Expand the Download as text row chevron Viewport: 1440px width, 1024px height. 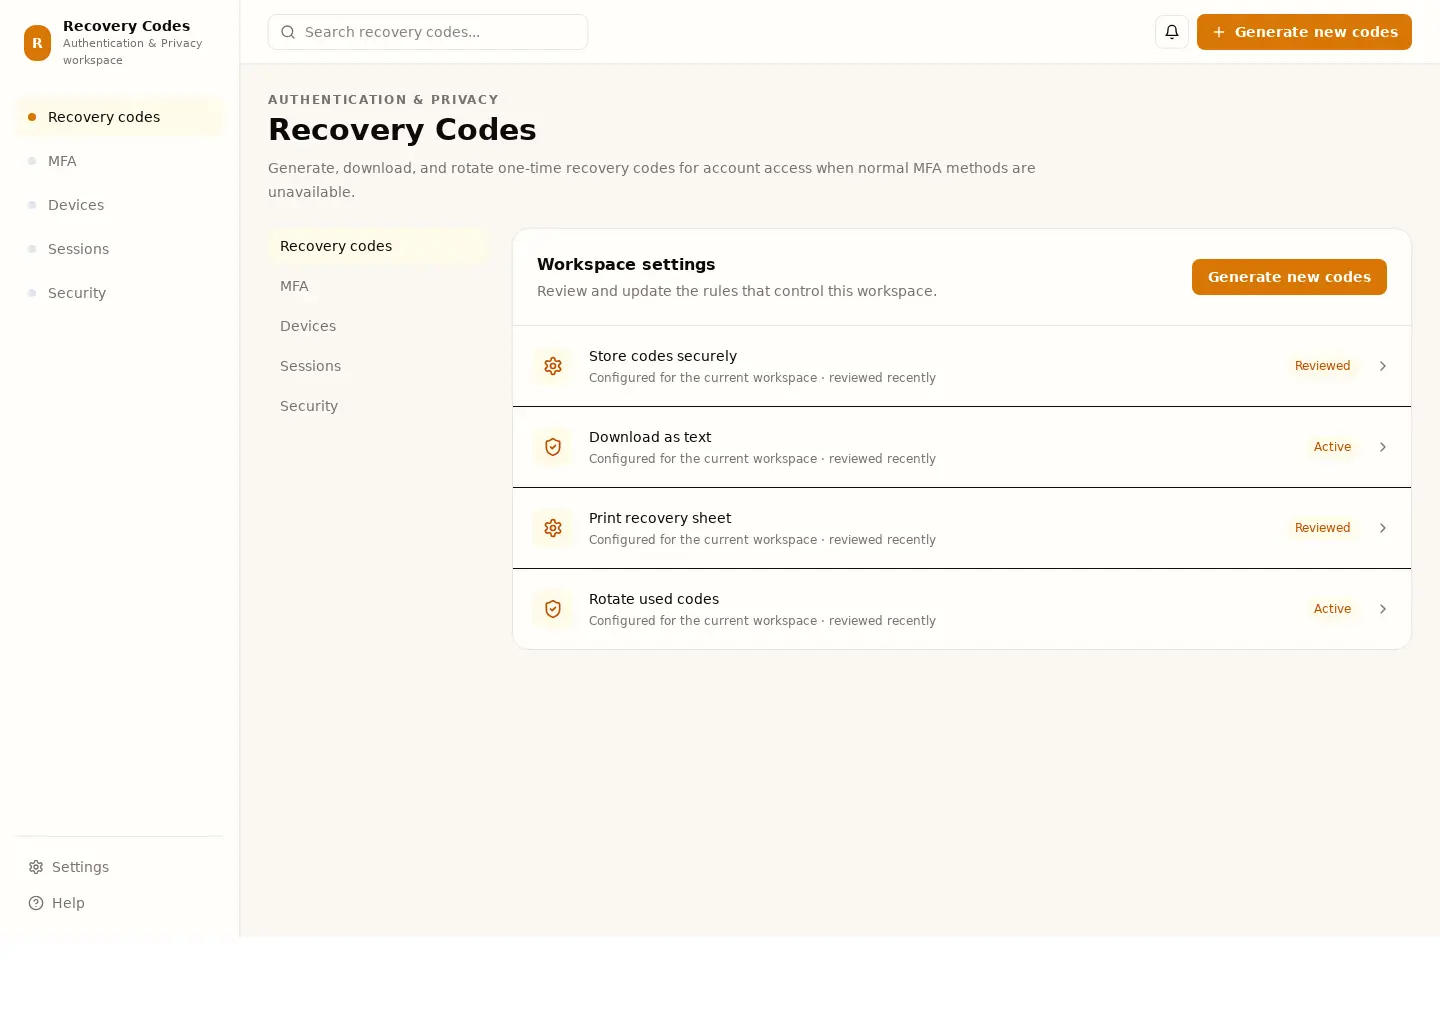coord(1383,447)
